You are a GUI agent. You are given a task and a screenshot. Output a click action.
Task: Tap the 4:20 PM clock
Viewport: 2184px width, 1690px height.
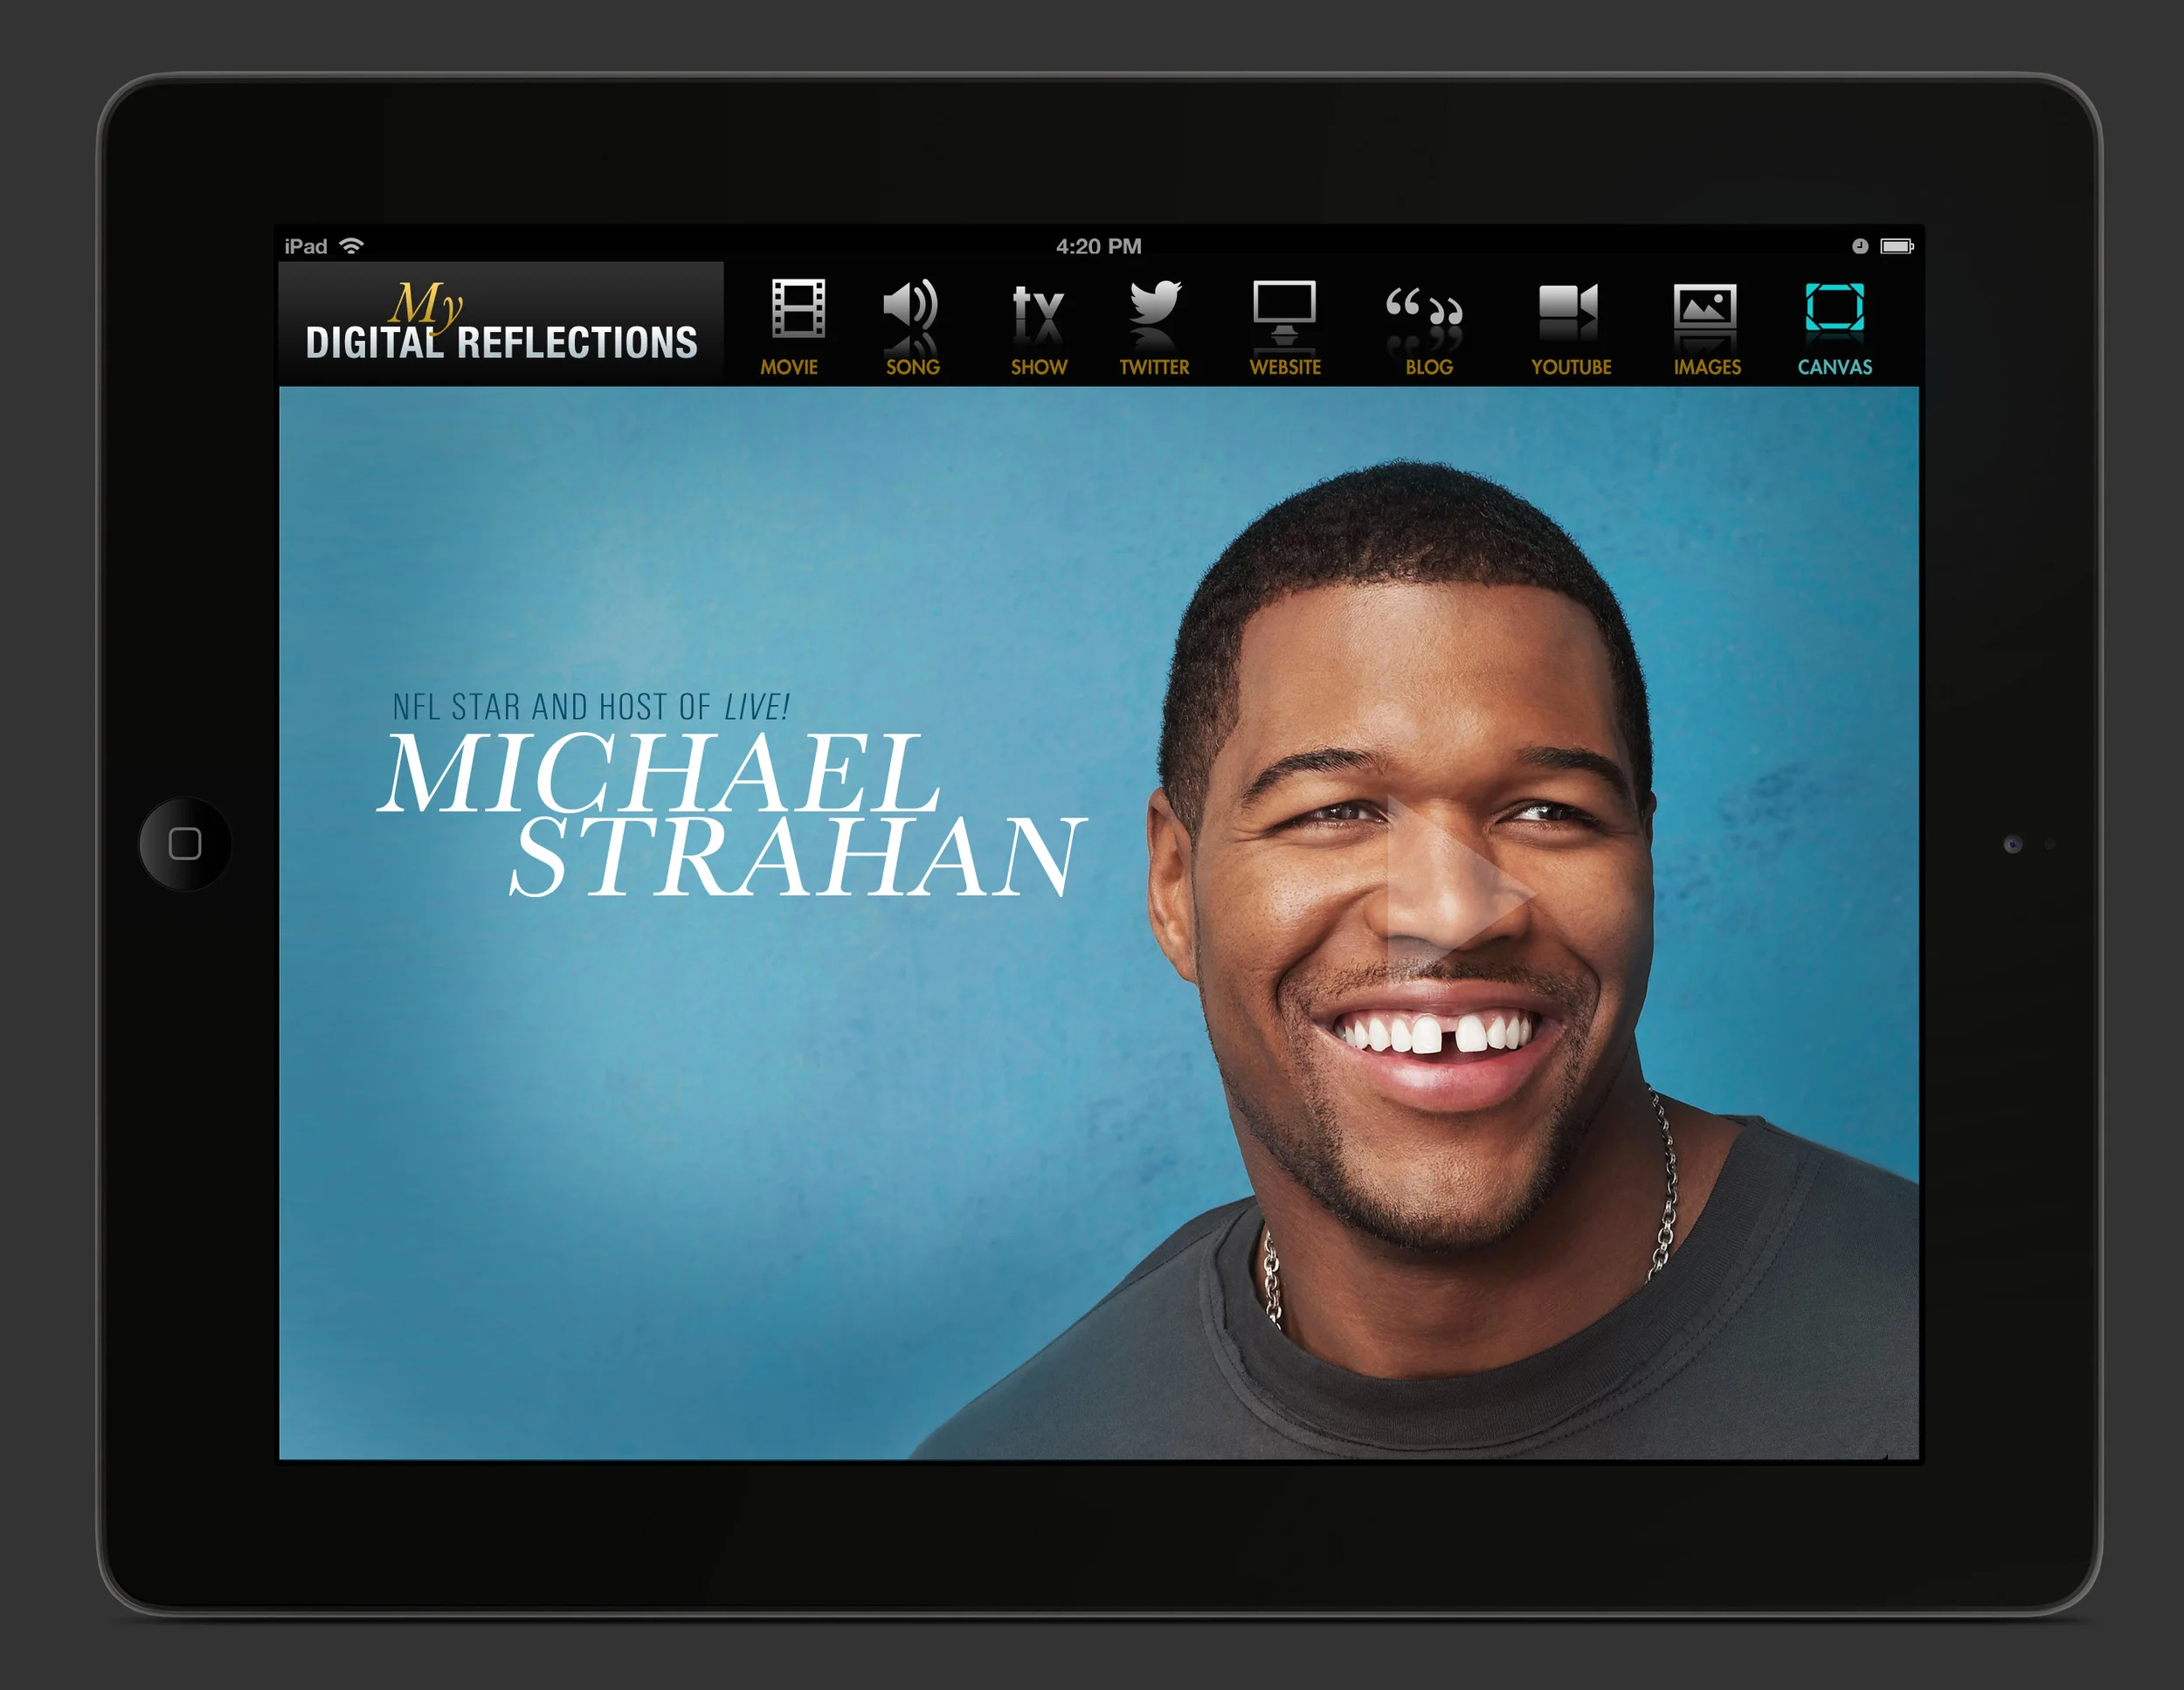pos(1098,246)
